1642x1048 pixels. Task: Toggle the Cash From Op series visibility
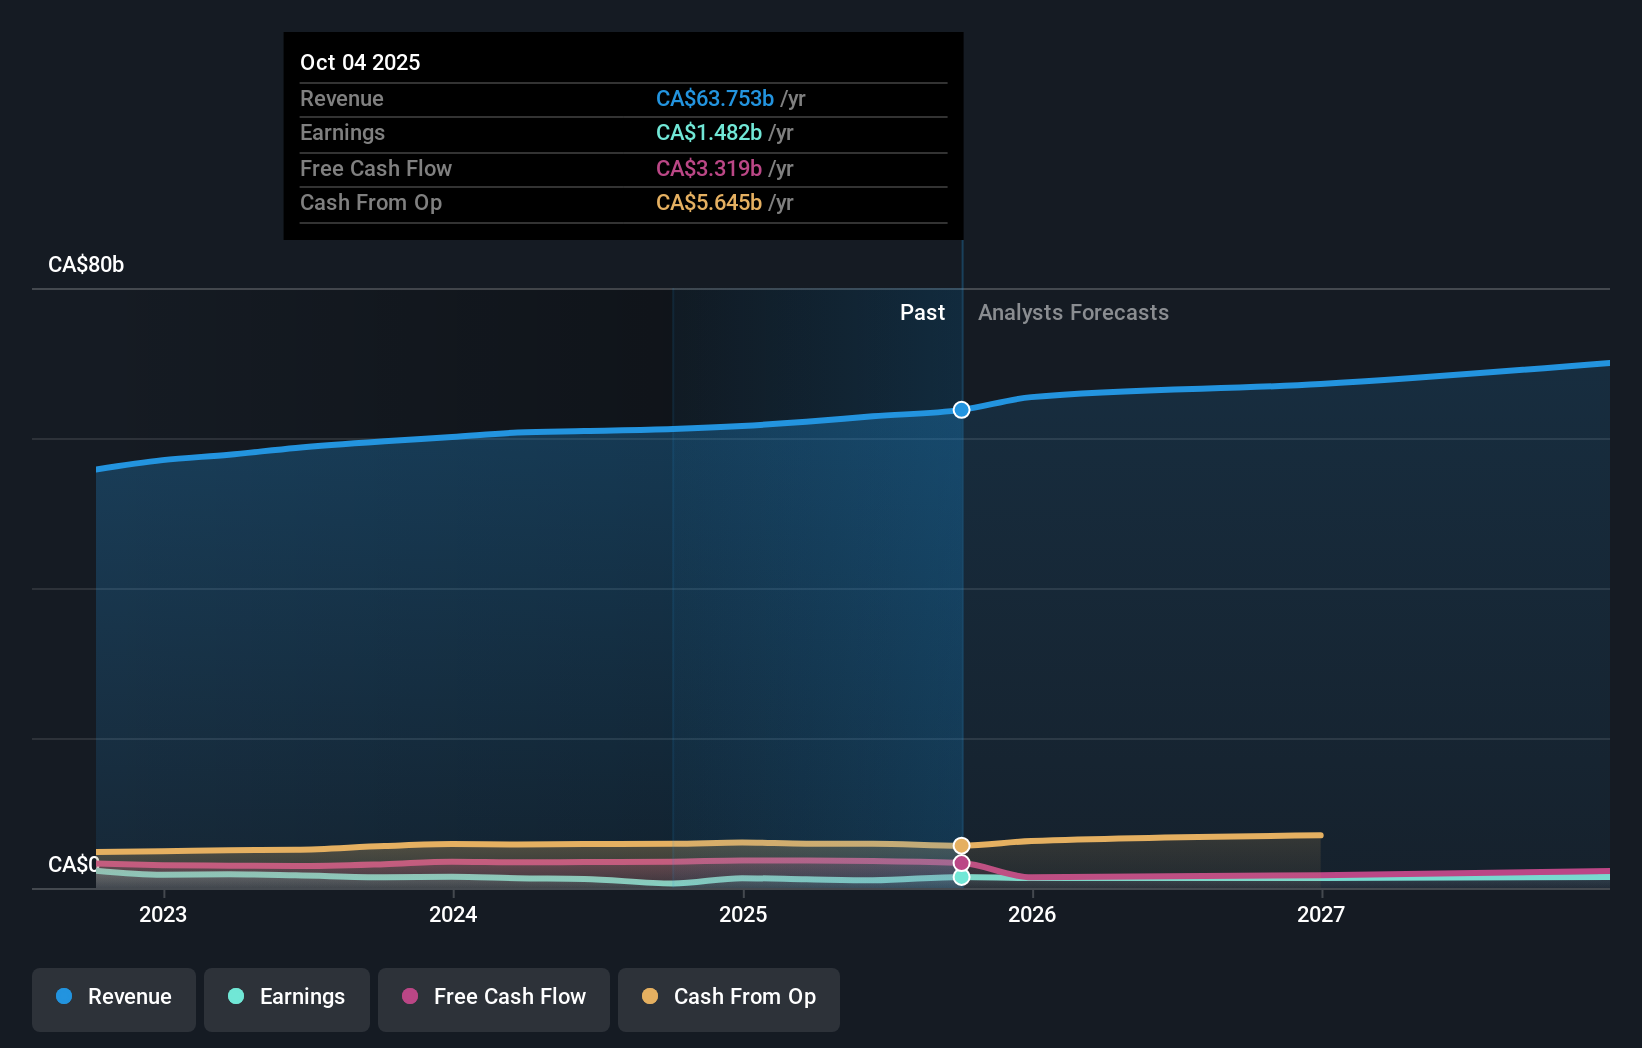click(x=729, y=997)
